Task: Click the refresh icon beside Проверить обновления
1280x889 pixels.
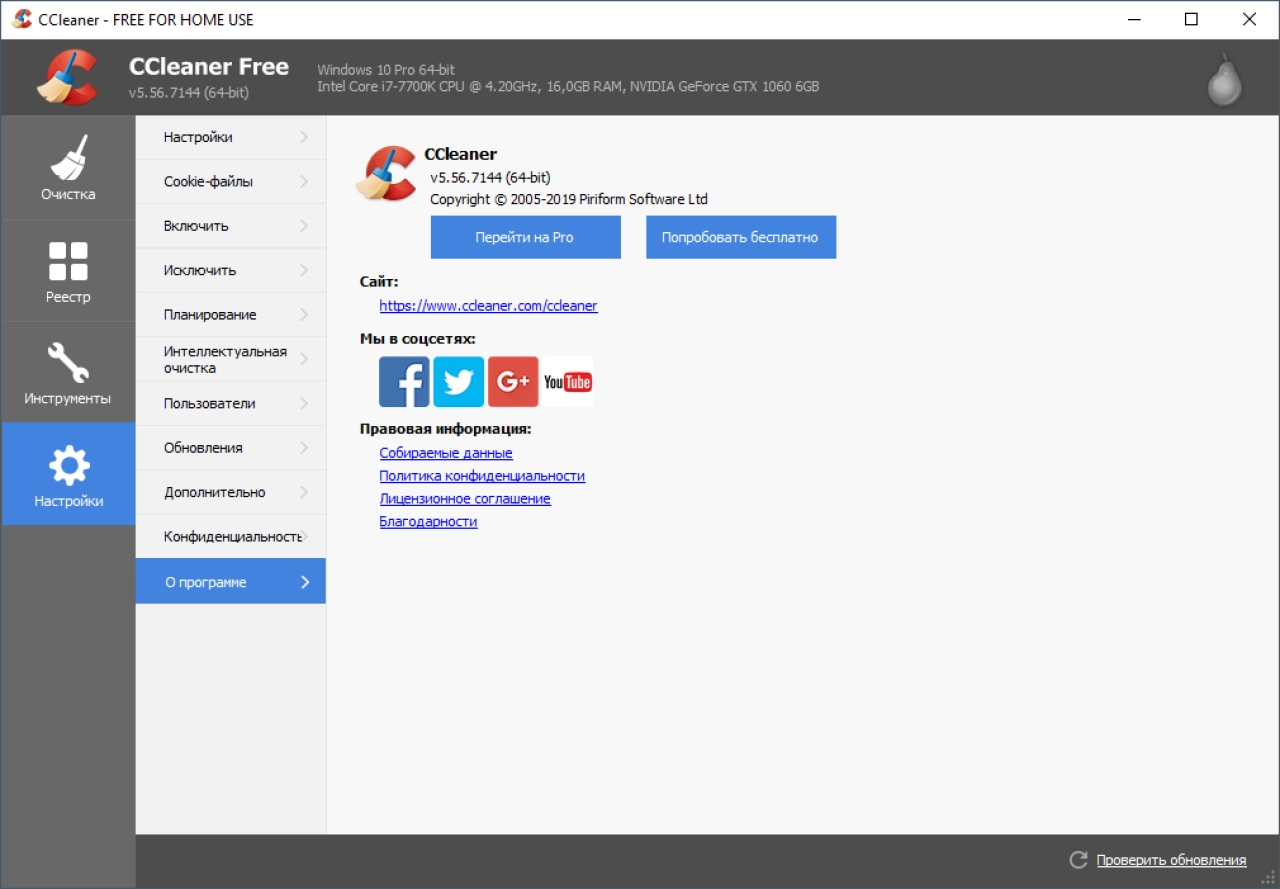Action: tap(1078, 860)
